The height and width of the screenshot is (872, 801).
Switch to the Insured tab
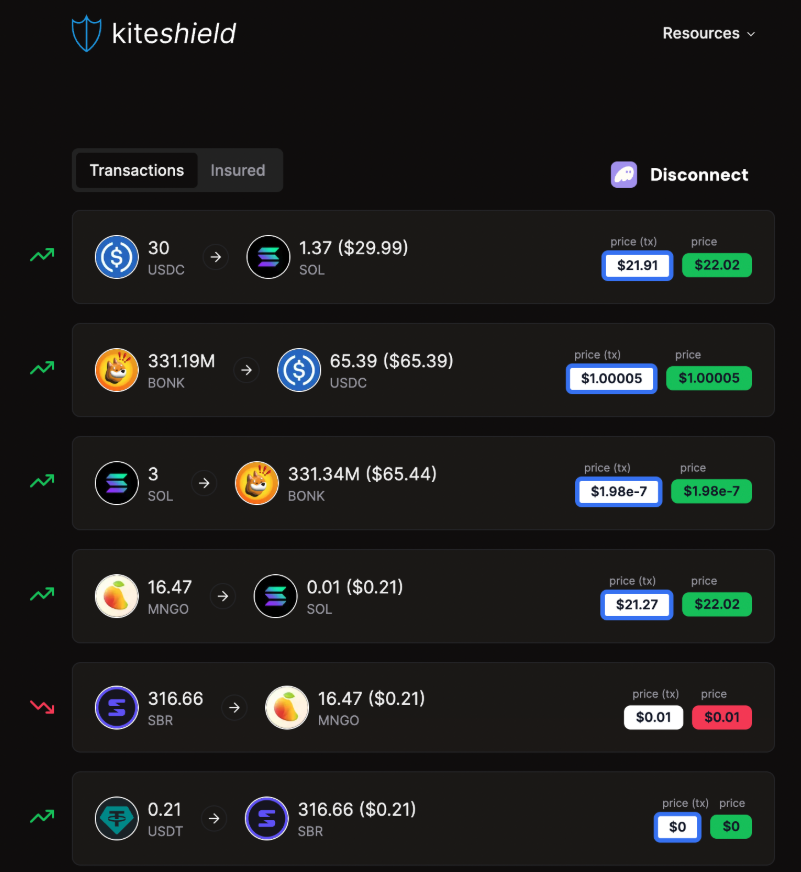click(x=237, y=170)
